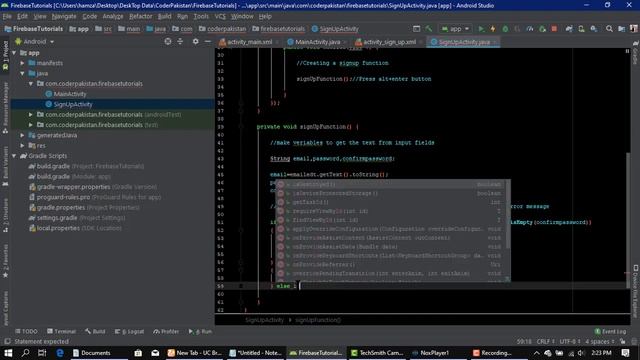640x360 pixels.
Task: Open the Refactor menu
Action: point(140,16)
